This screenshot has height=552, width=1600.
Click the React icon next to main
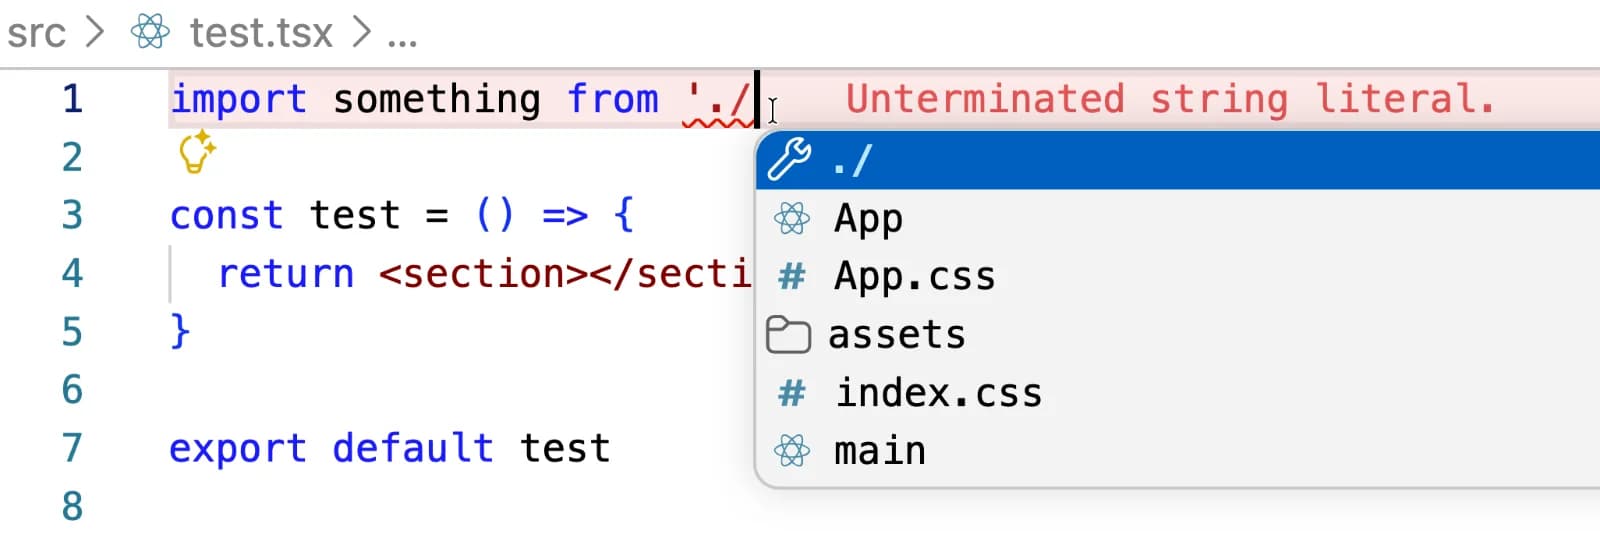tap(791, 451)
